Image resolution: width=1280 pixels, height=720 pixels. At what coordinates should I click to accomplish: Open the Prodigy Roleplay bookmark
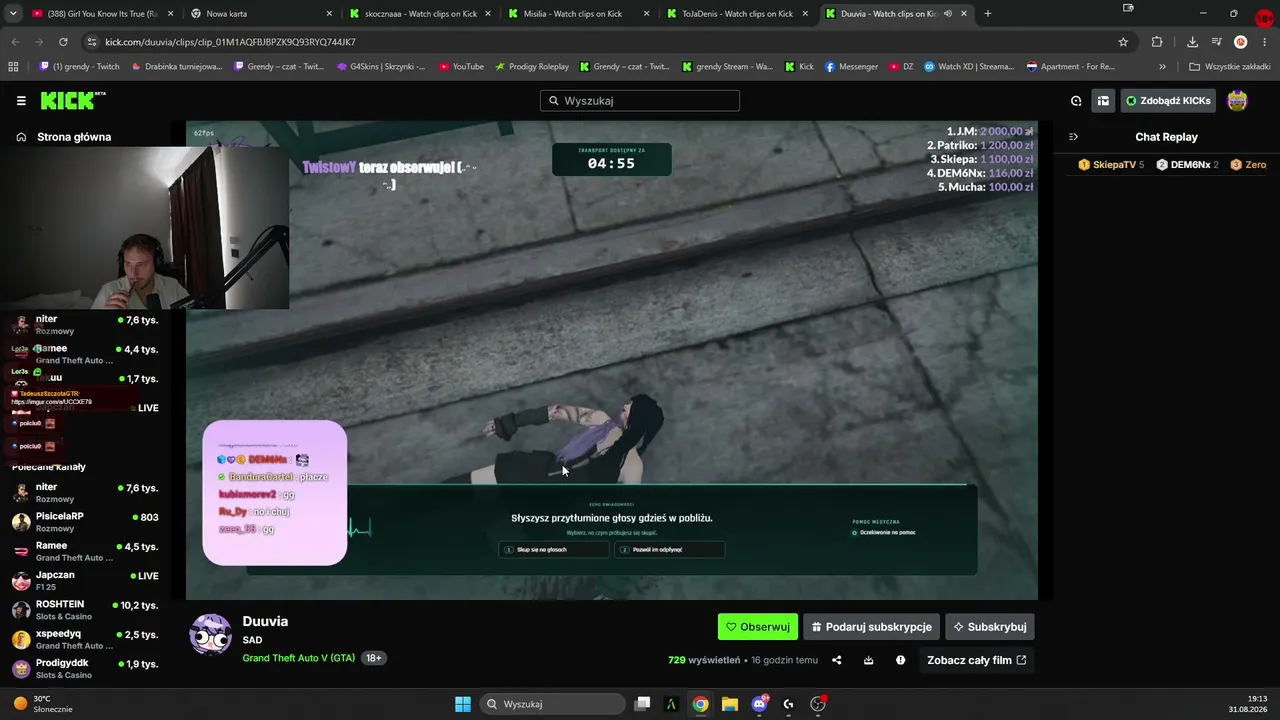click(531, 67)
